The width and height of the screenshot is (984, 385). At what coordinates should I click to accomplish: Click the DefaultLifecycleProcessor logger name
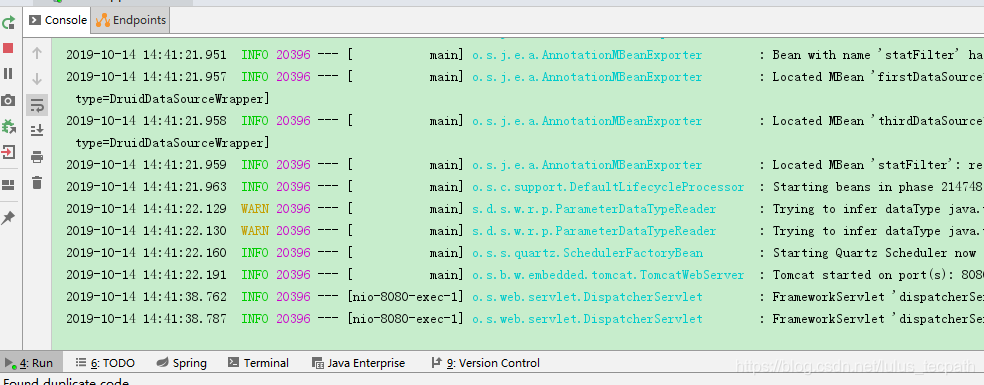608,187
